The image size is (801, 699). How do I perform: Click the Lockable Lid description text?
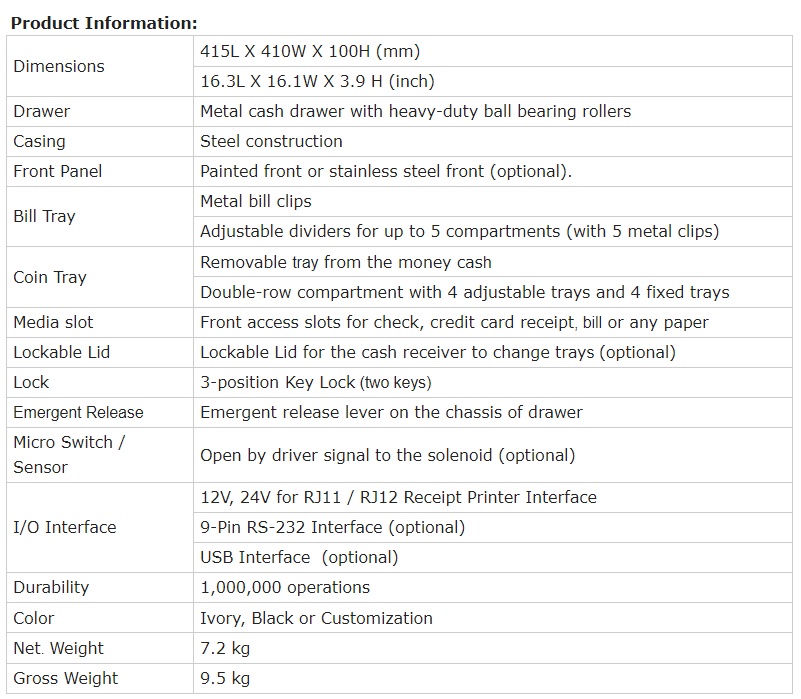point(437,352)
